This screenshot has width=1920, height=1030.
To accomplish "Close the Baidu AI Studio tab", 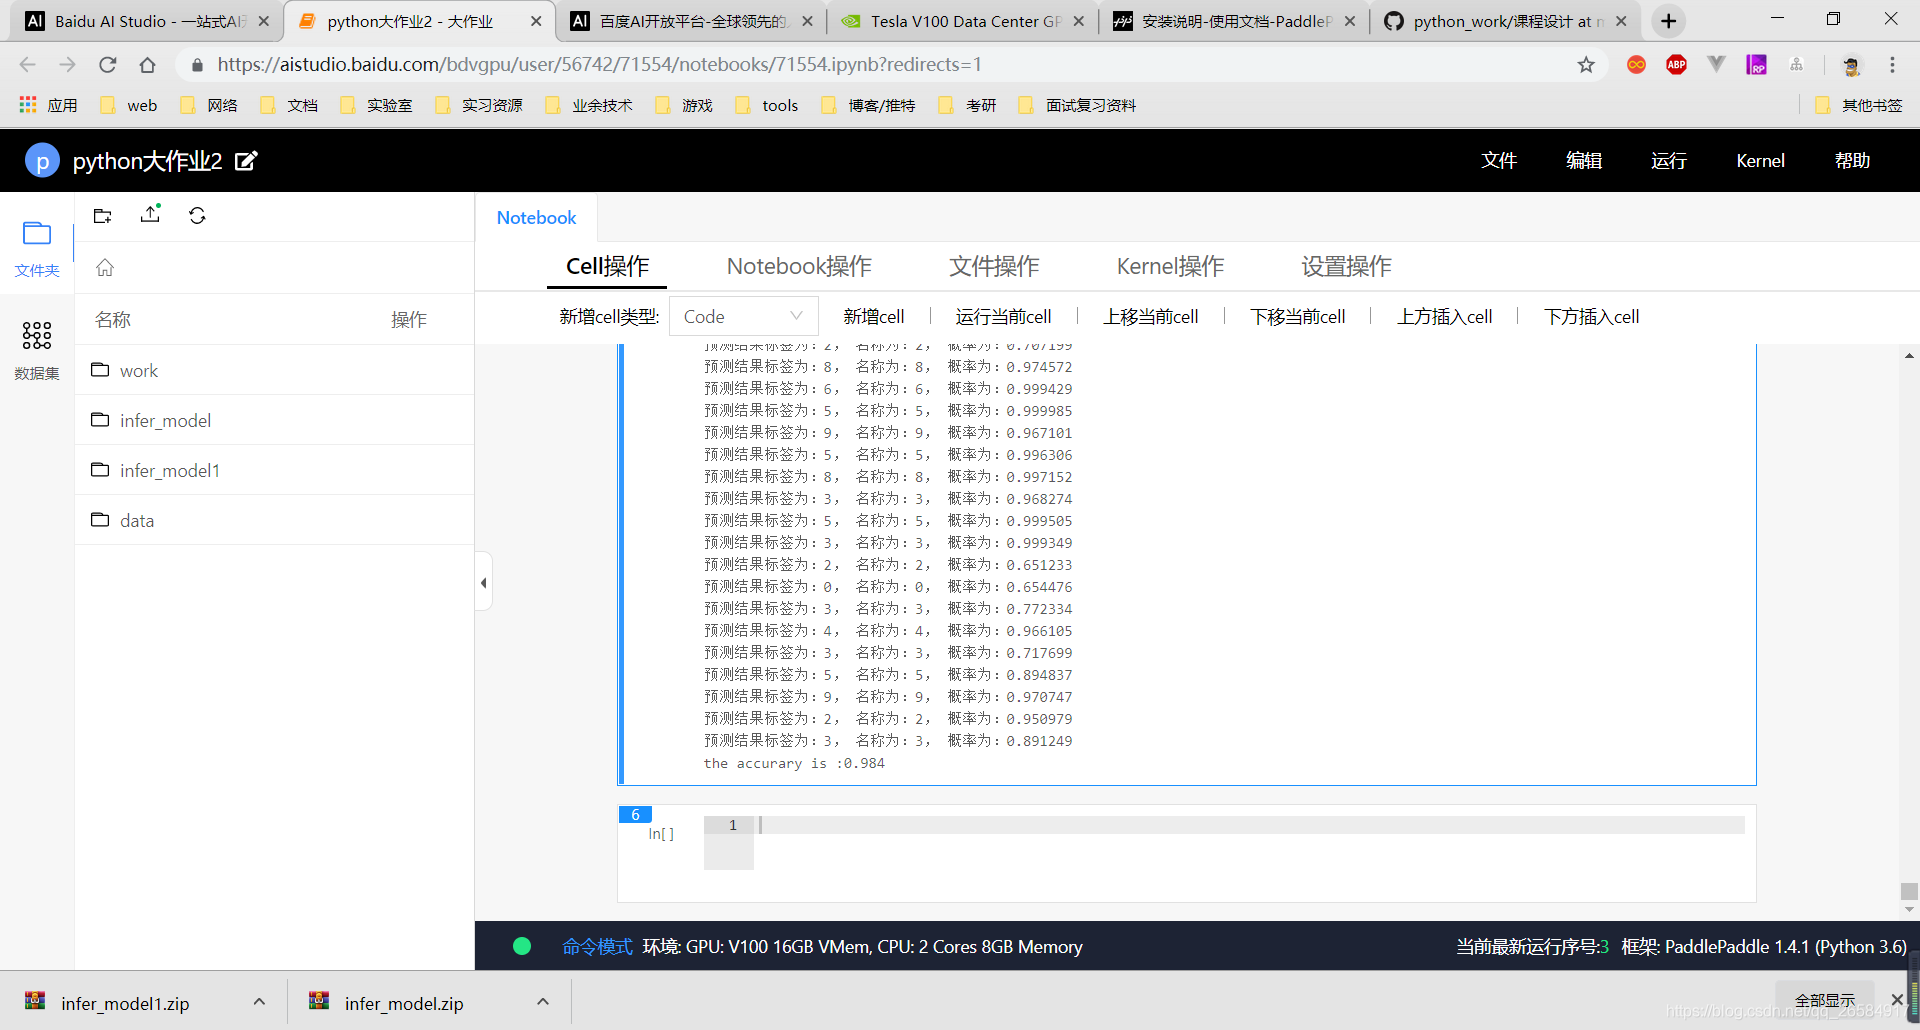I will 264,21.
